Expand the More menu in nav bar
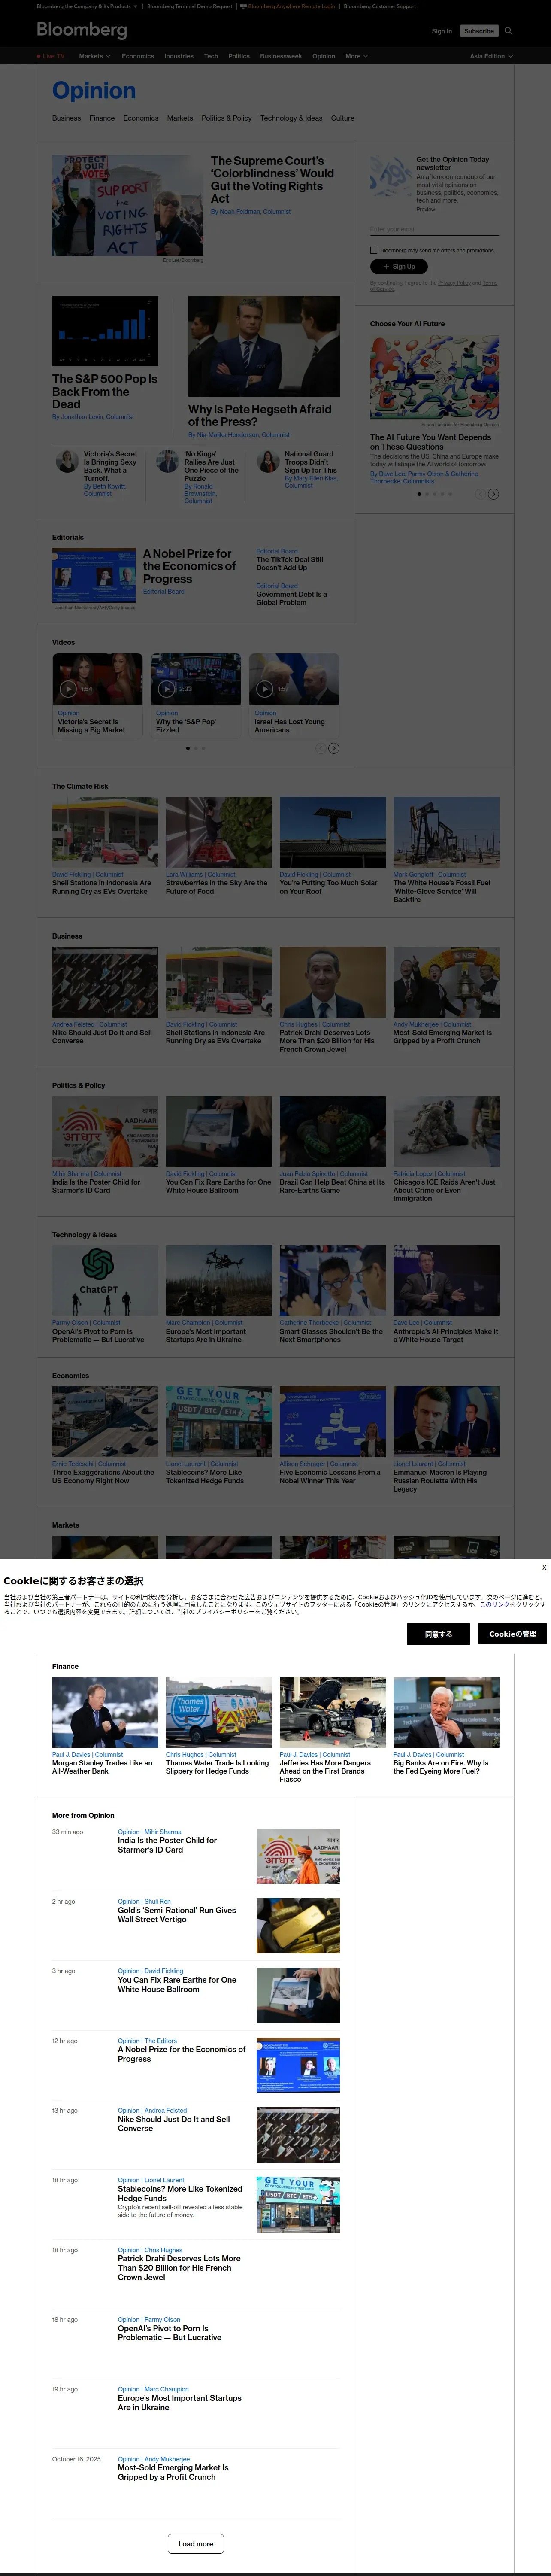The width and height of the screenshot is (551, 2576). click(356, 56)
